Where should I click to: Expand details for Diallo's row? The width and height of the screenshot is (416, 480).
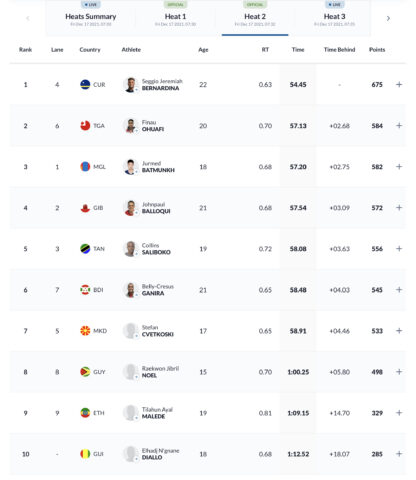[399, 454]
